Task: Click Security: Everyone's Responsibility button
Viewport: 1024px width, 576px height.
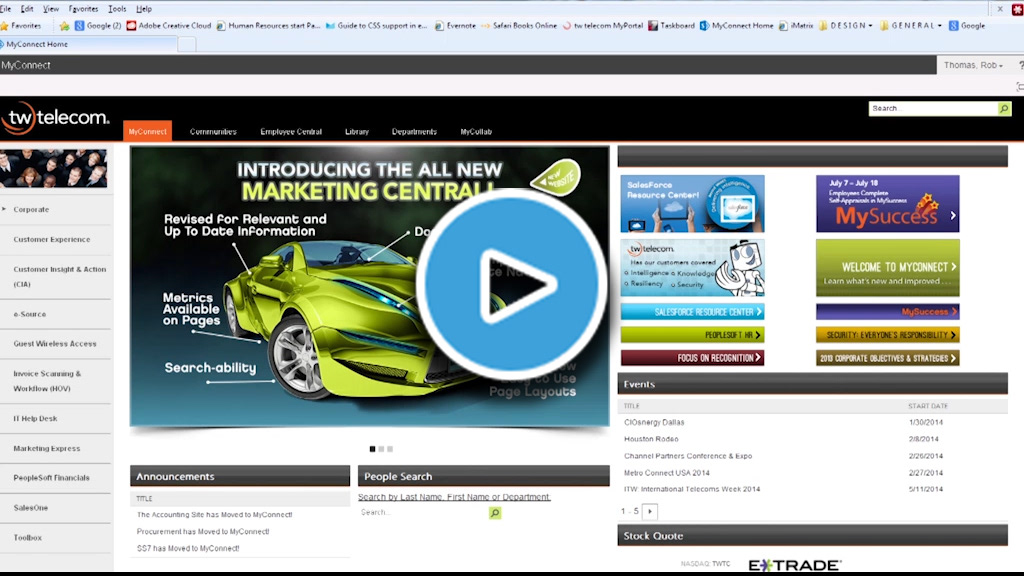Action: pyautogui.click(x=888, y=335)
